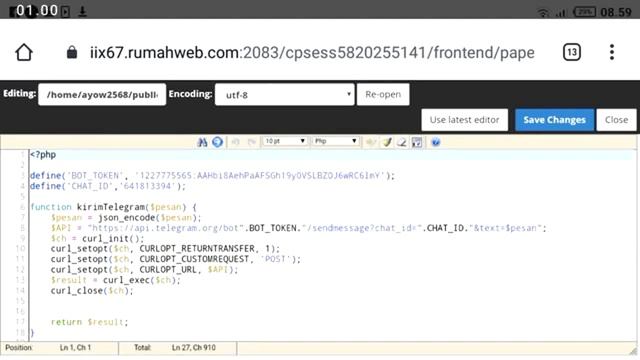Close the editor
640x360 pixels.
click(616, 120)
